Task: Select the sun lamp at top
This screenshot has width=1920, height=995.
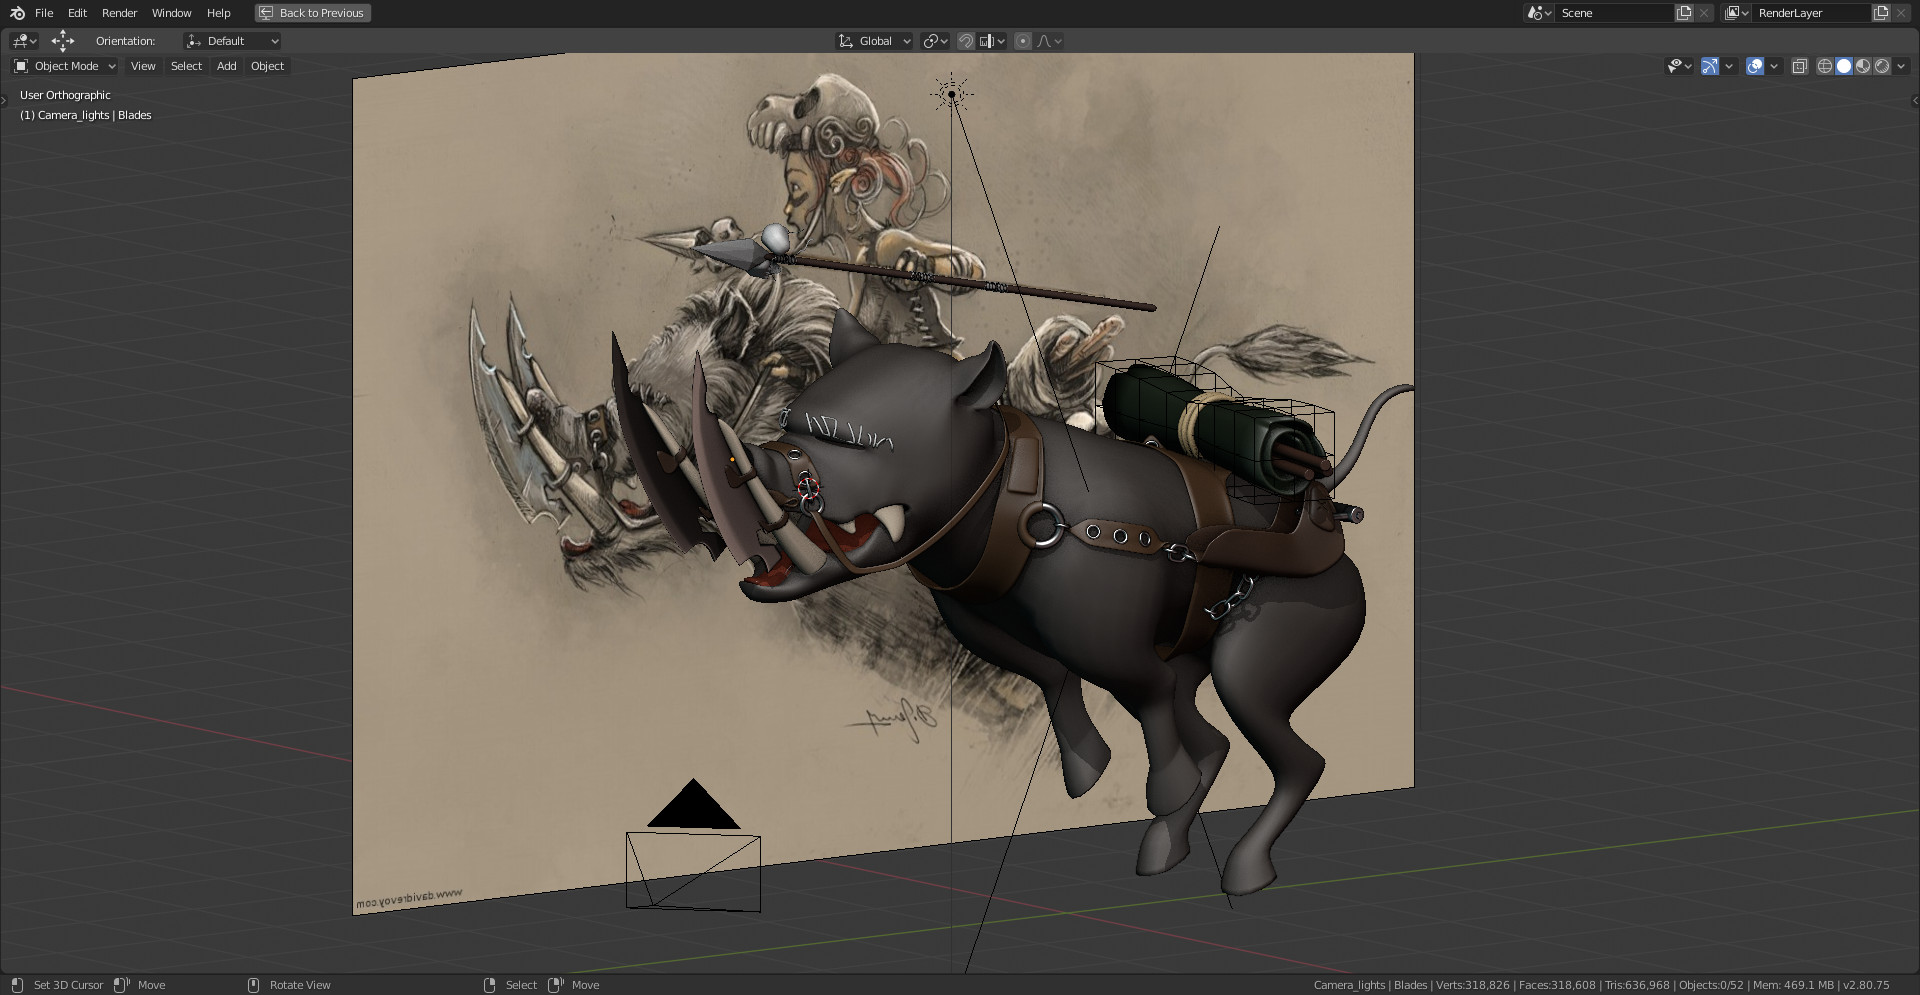Action: click(952, 95)
